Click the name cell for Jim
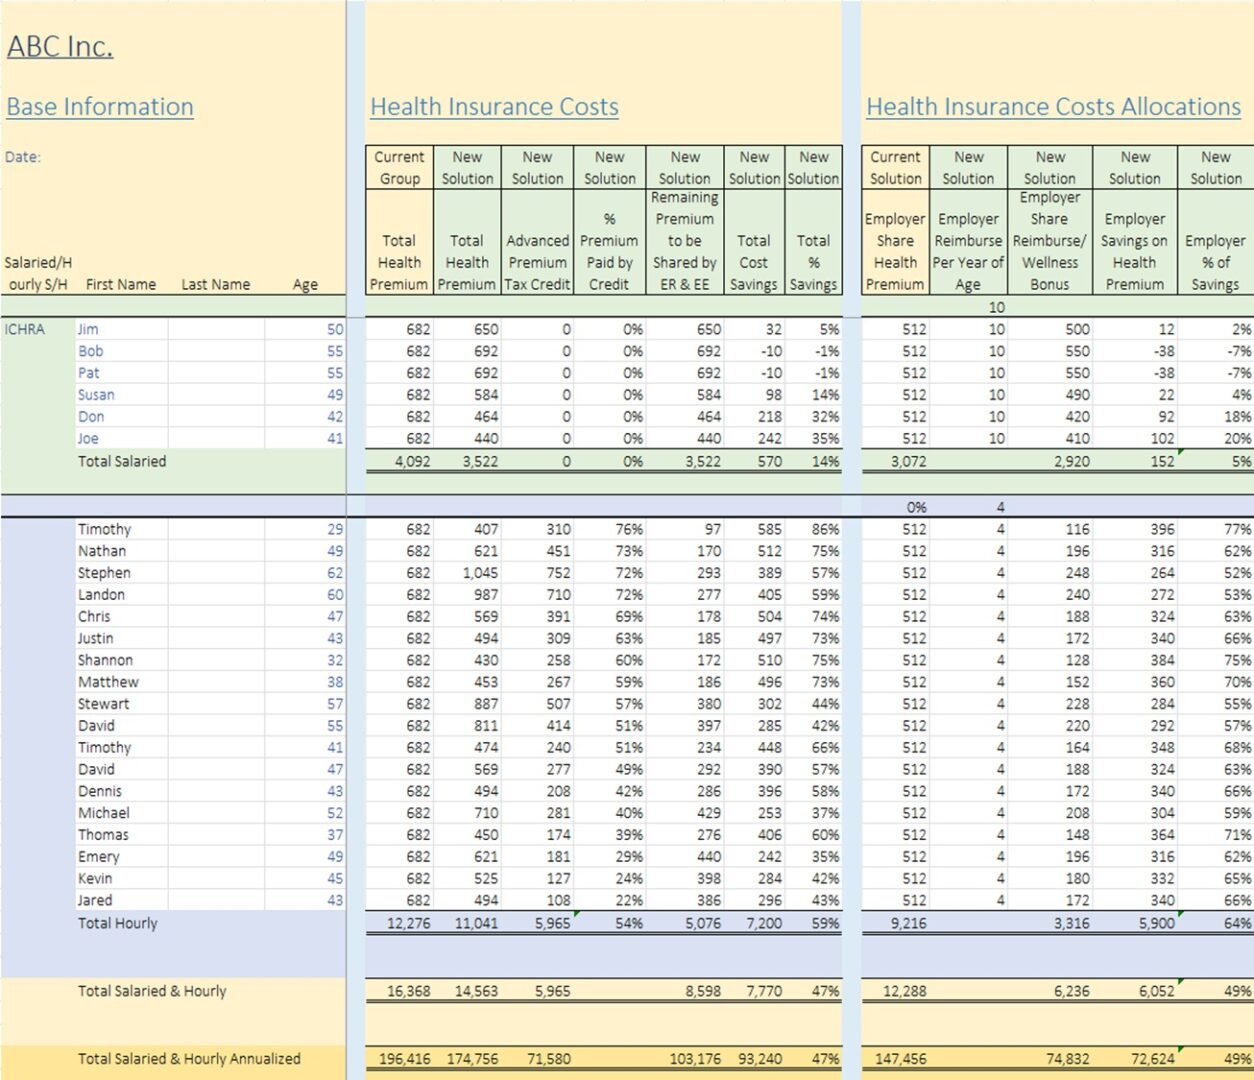This screenshot has width=1254, height=1080. (x=89, y=329)
